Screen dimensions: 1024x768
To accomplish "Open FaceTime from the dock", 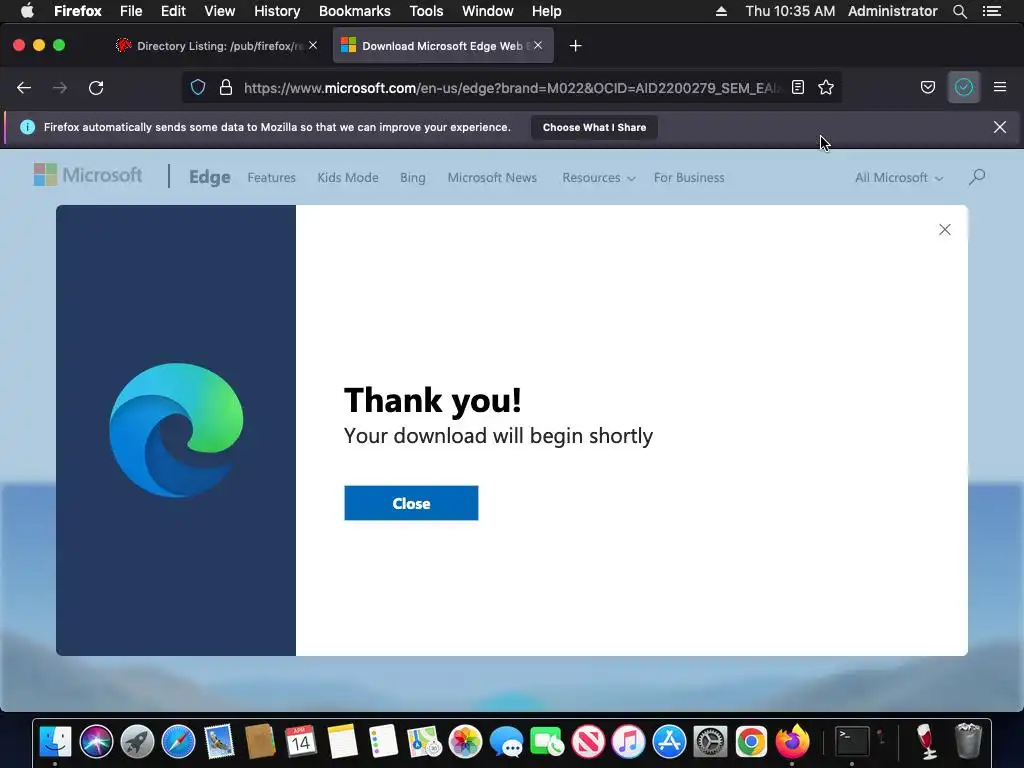I will click(547, 742).
